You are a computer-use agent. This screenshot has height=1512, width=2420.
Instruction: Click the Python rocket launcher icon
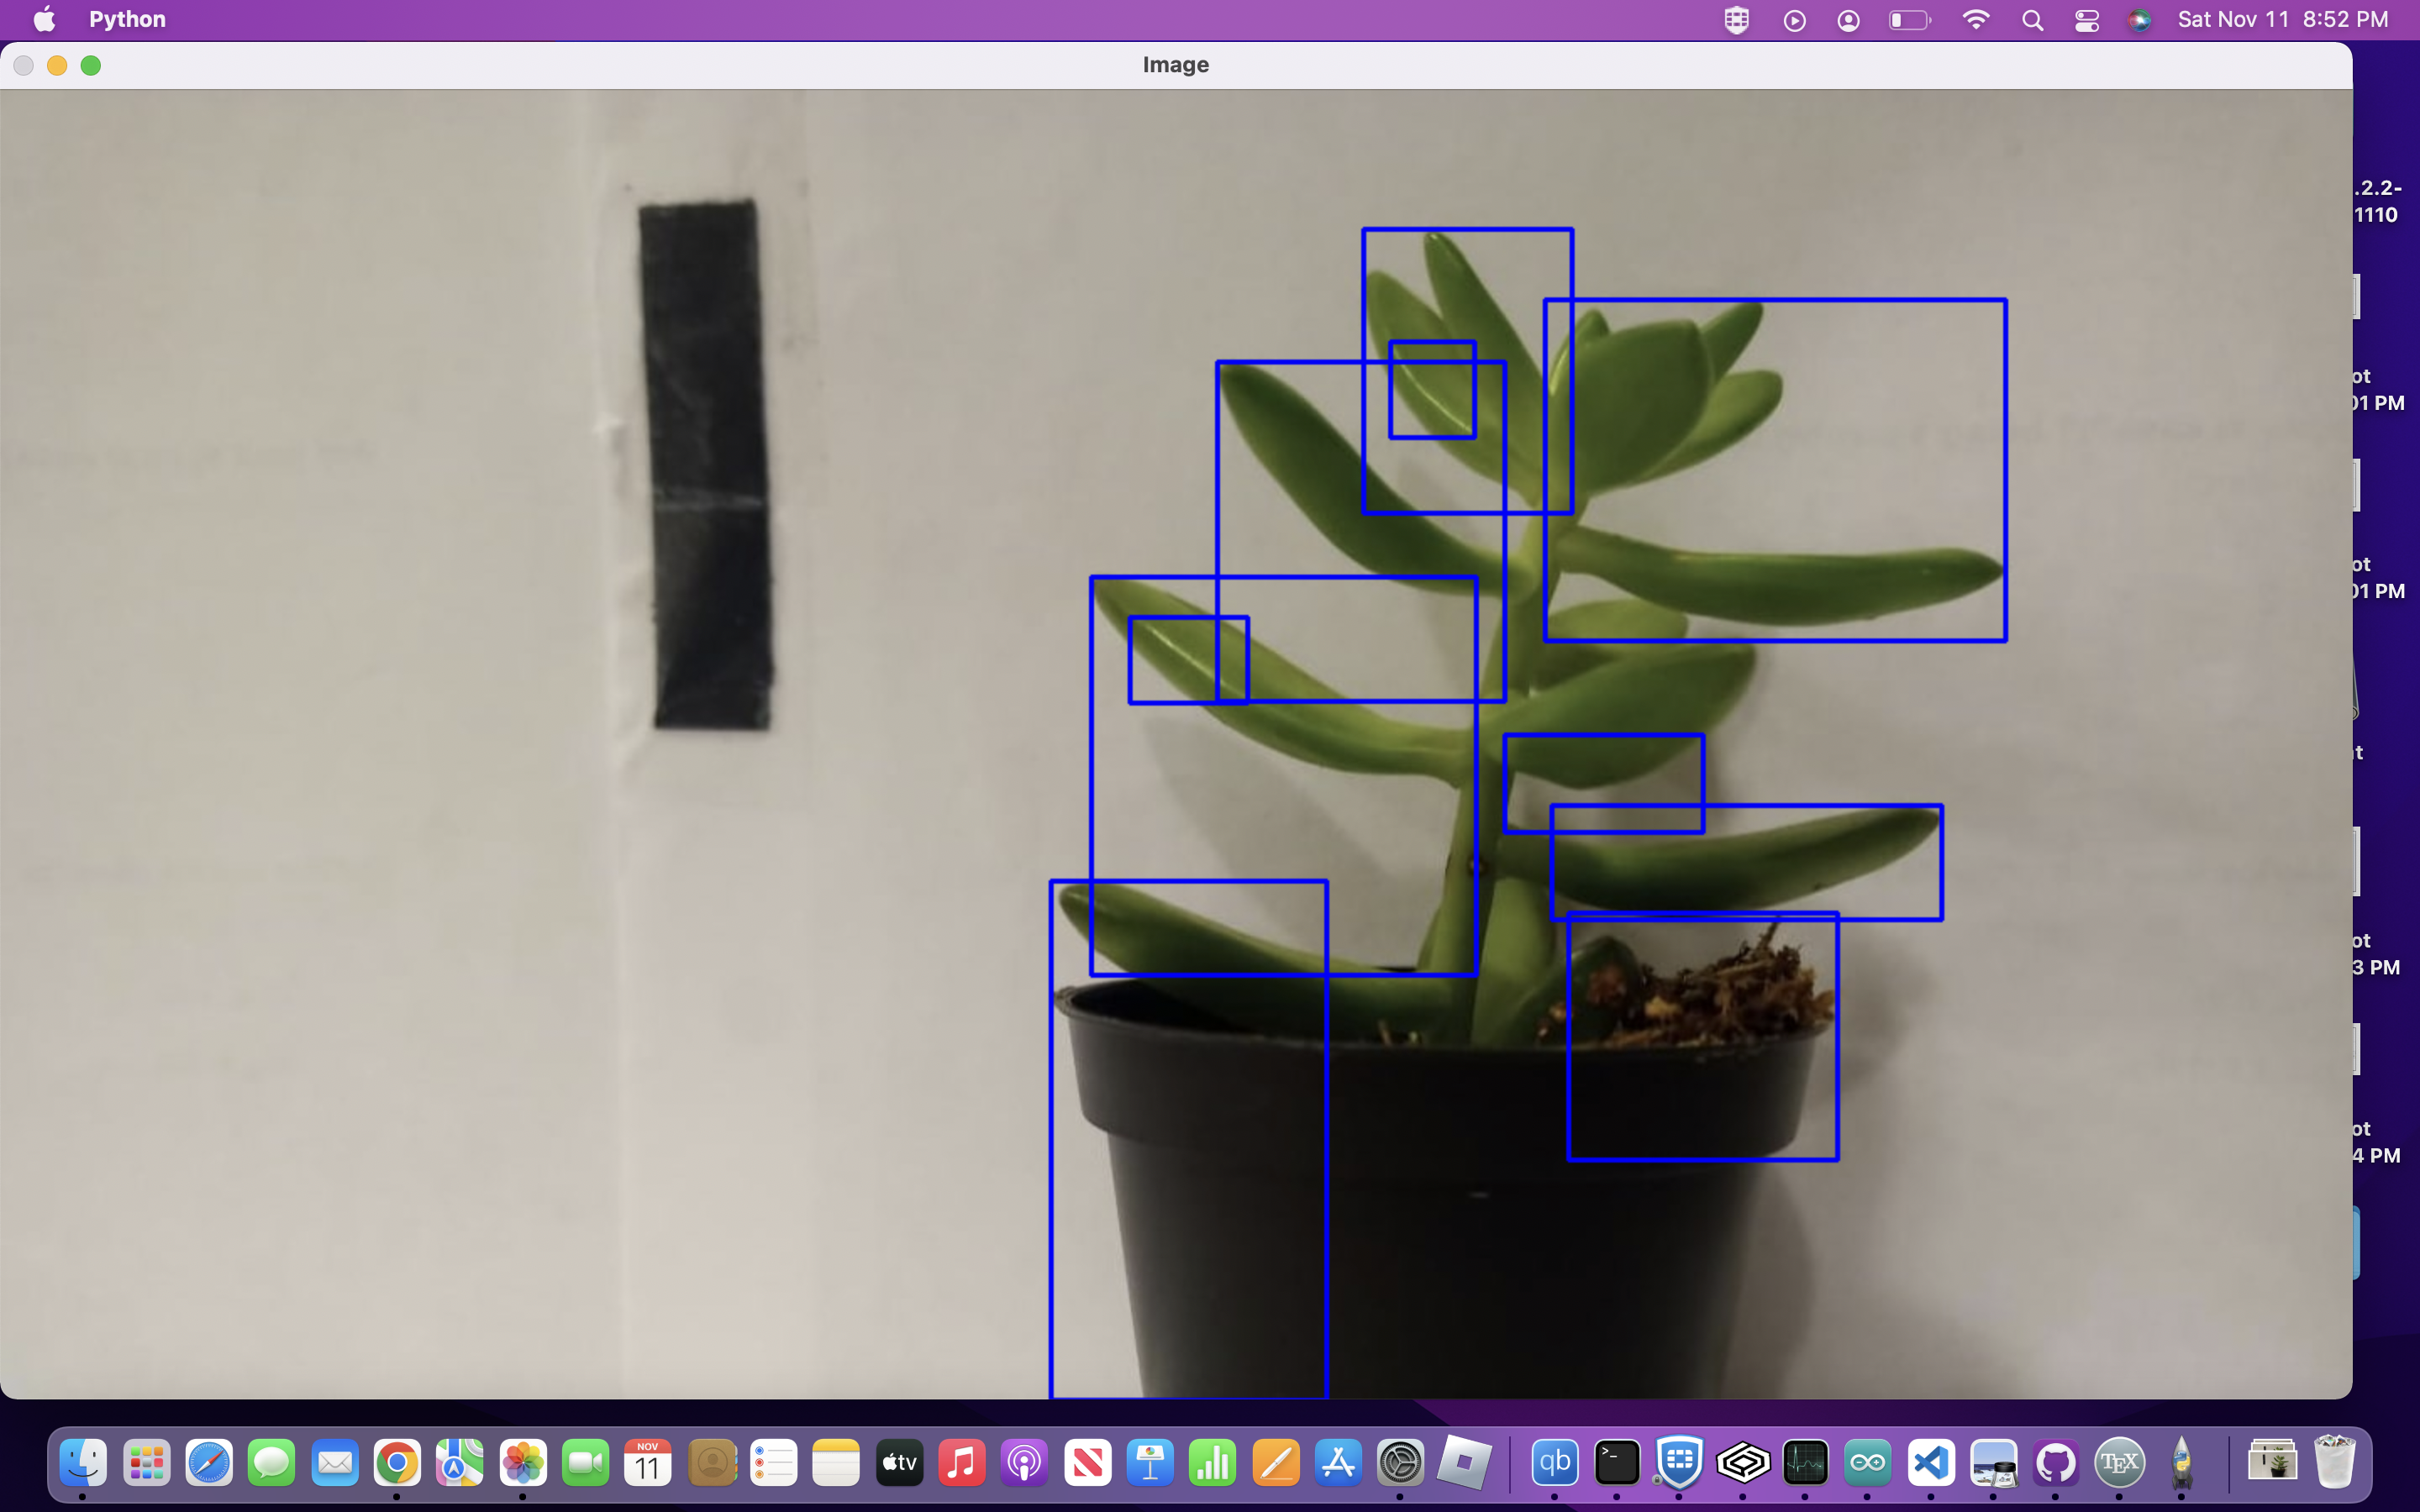click(x=2181, y=1464)
